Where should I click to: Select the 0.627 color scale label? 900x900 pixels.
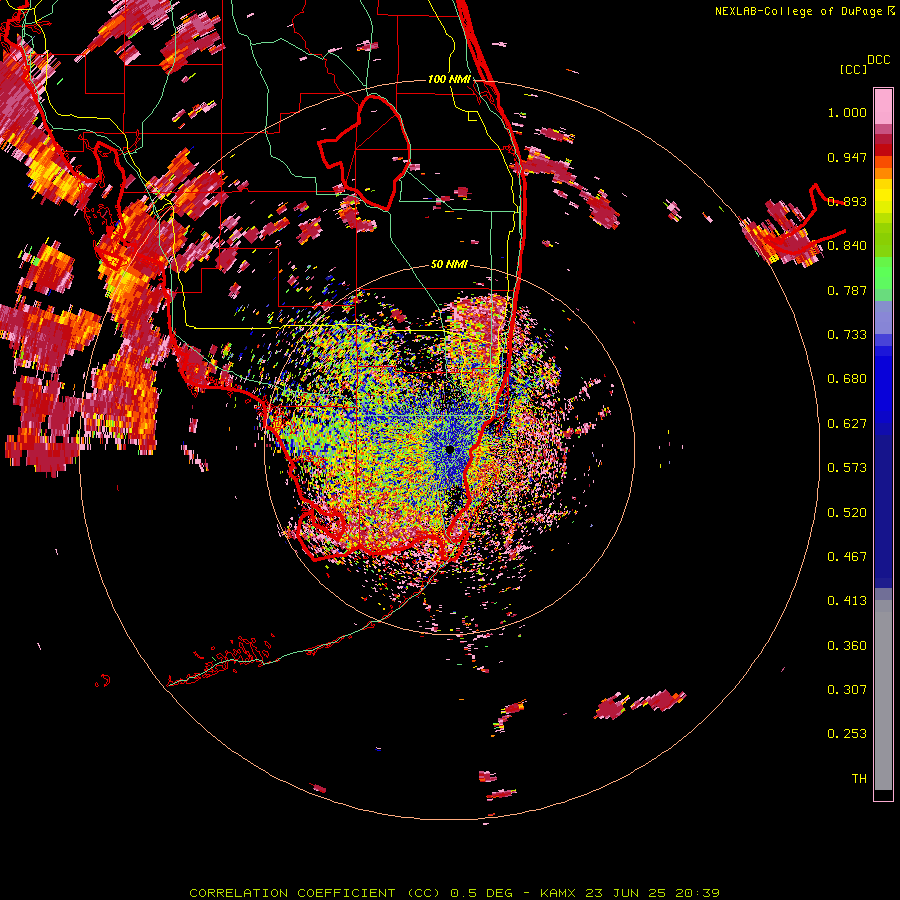[847, 424]
